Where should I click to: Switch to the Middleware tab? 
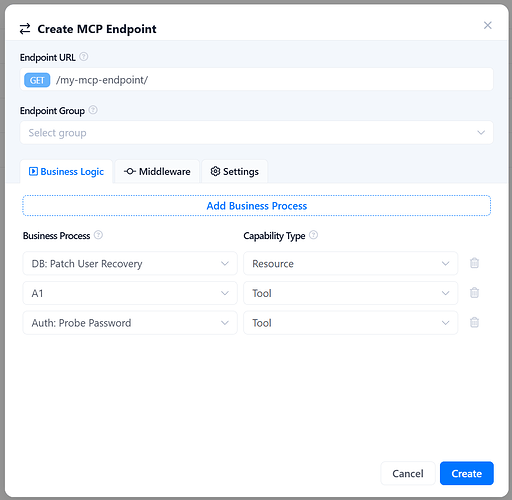click(157, 172)
